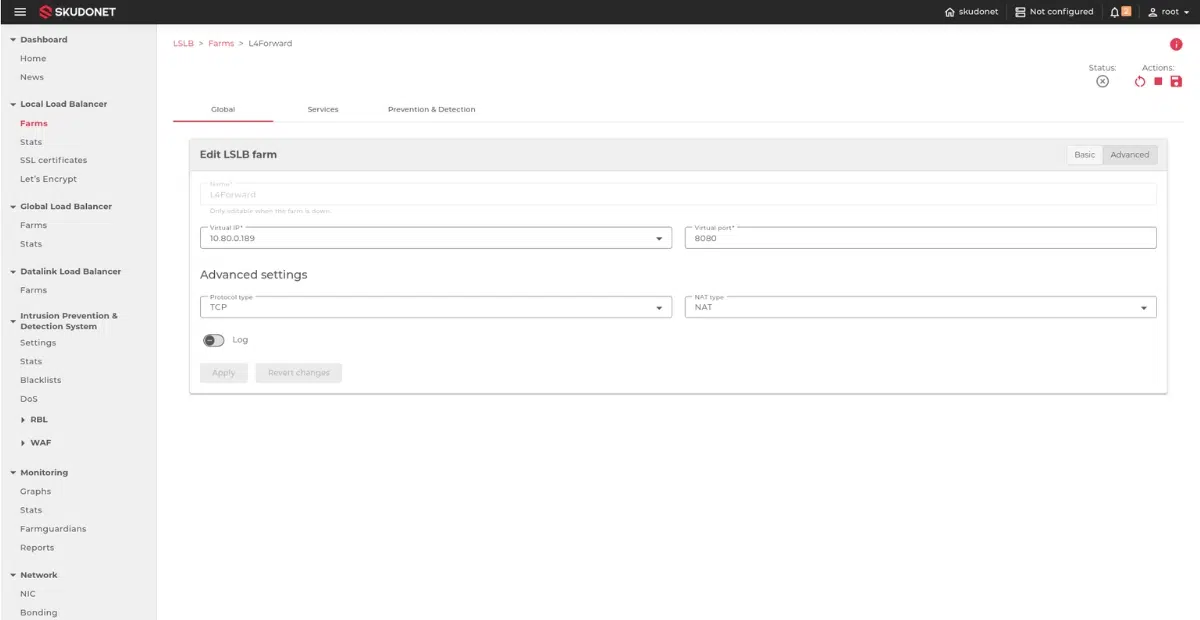Expand the WAF sidebar section
The height and width of the screenshot is (620, 1200).
40,442
